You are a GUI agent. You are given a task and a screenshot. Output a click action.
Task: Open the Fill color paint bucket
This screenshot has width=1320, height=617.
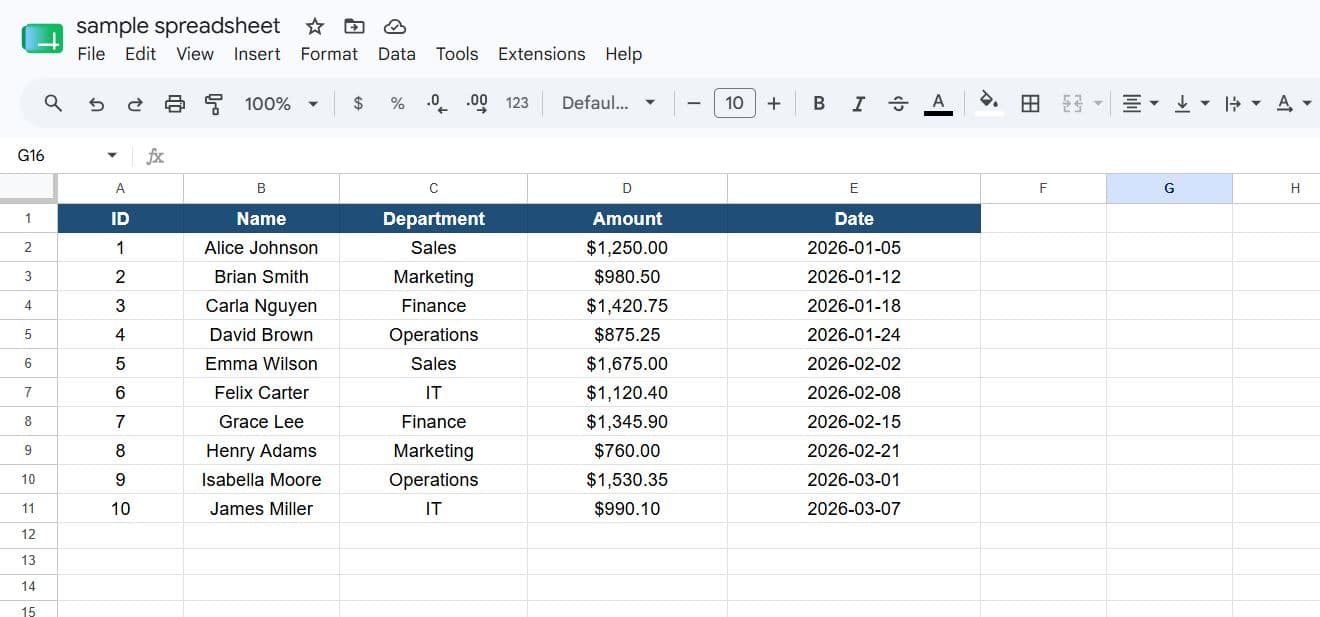click(989, 103)
